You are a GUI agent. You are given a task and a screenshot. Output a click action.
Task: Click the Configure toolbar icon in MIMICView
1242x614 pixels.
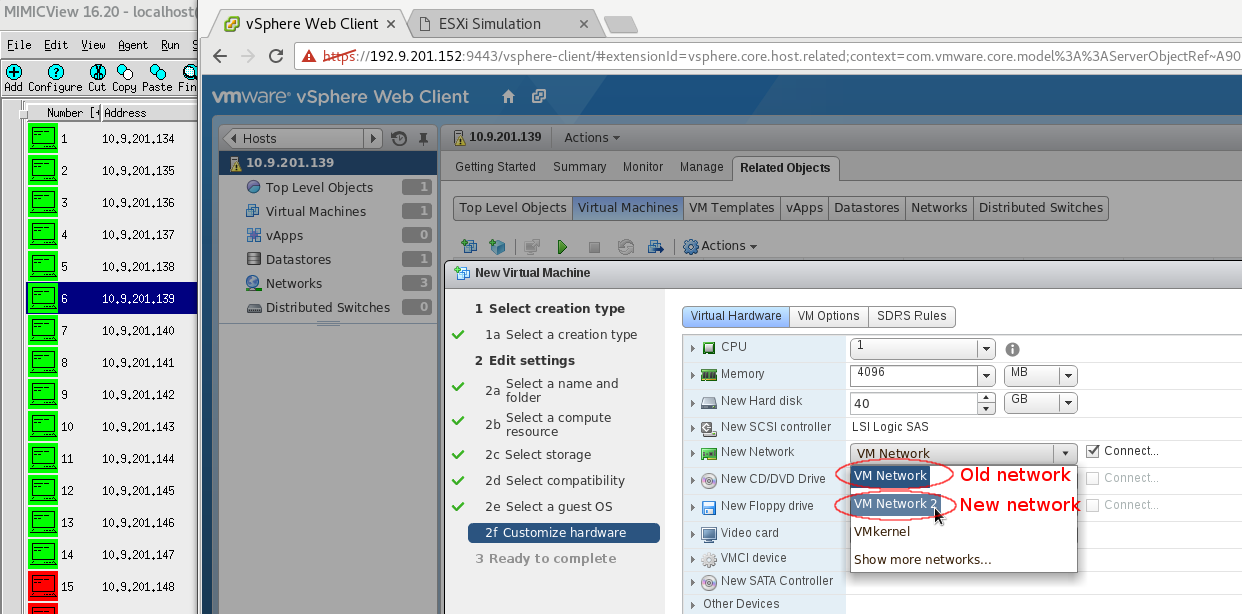56,72
